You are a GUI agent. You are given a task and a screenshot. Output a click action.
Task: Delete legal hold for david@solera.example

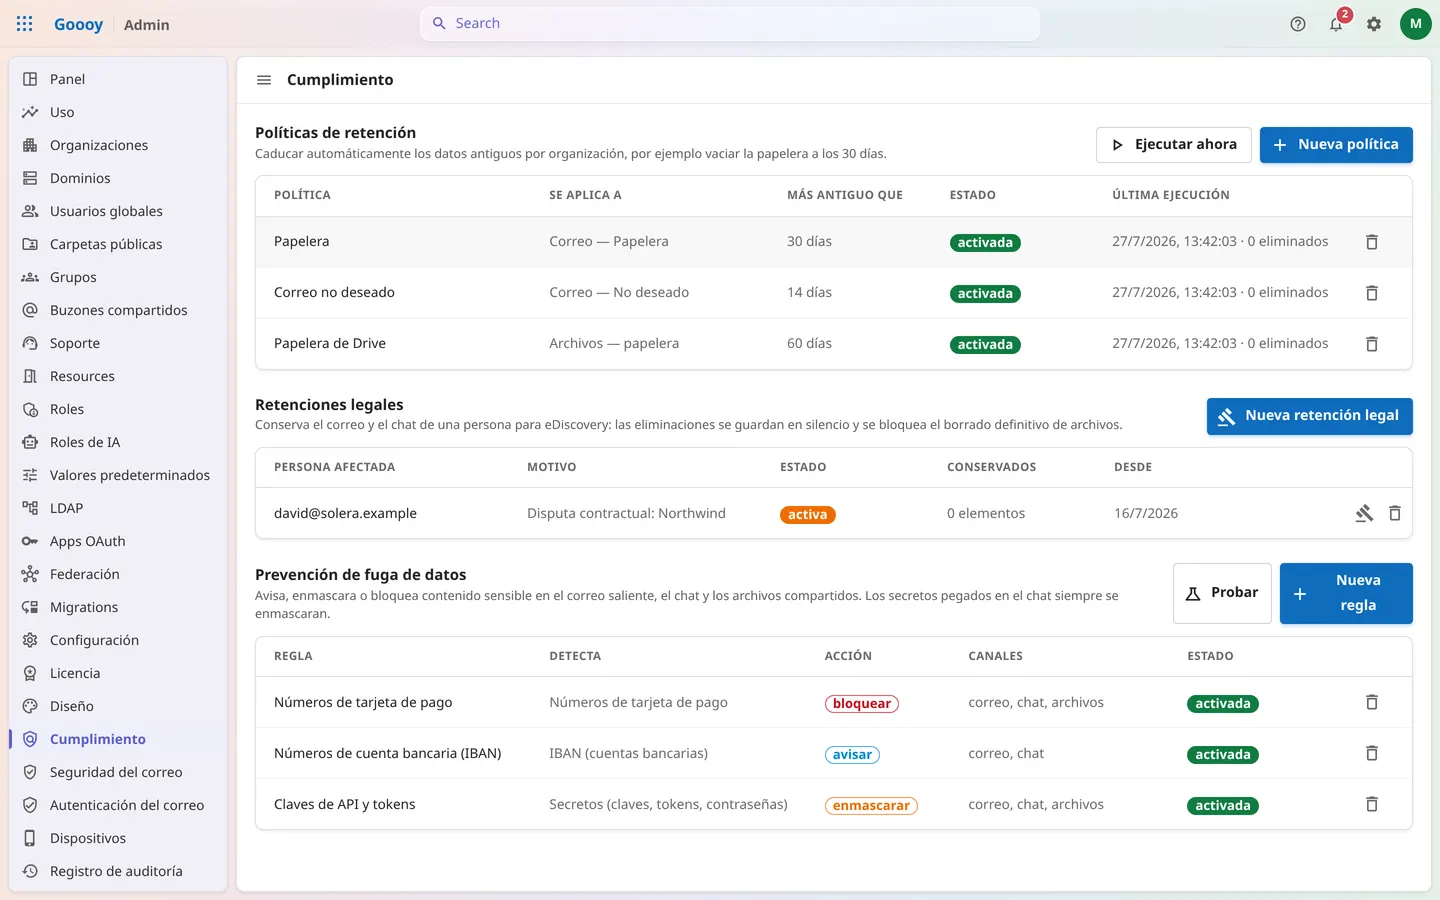pyautogui.click(x=1395, y=514)
